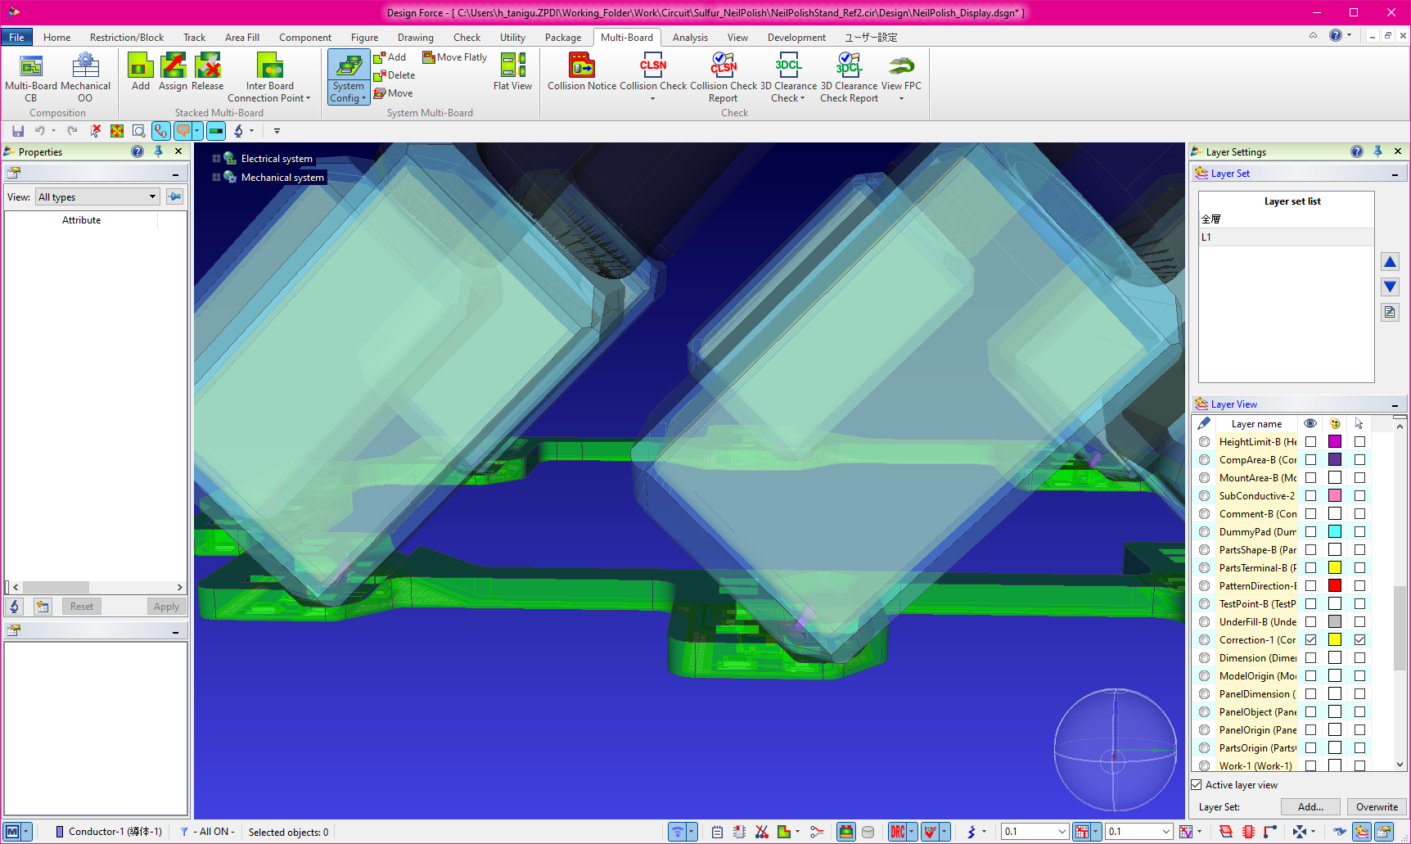Screen dimensions: 1411x844
Task: Click the Overwrite layer set button
Action: coord(1377,807)
